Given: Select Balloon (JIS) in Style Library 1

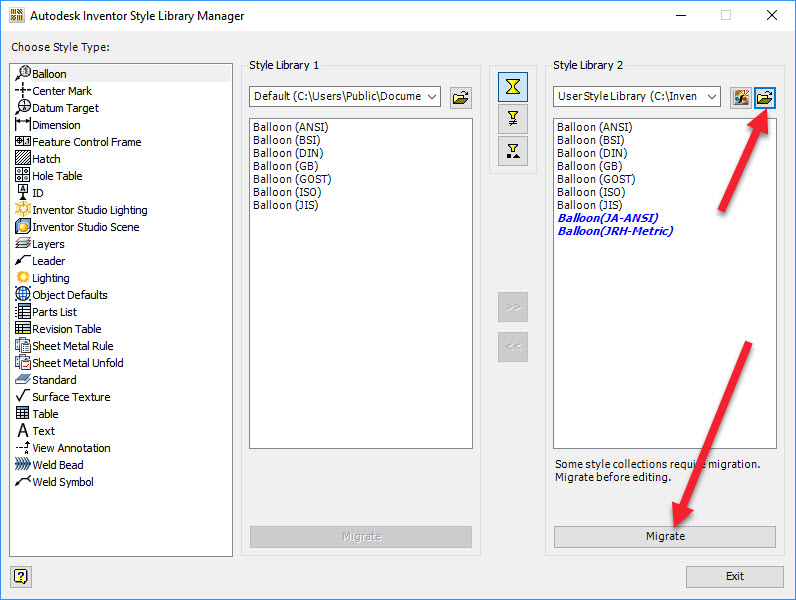Looking at the screenshot, I should [x=286, y=205].
